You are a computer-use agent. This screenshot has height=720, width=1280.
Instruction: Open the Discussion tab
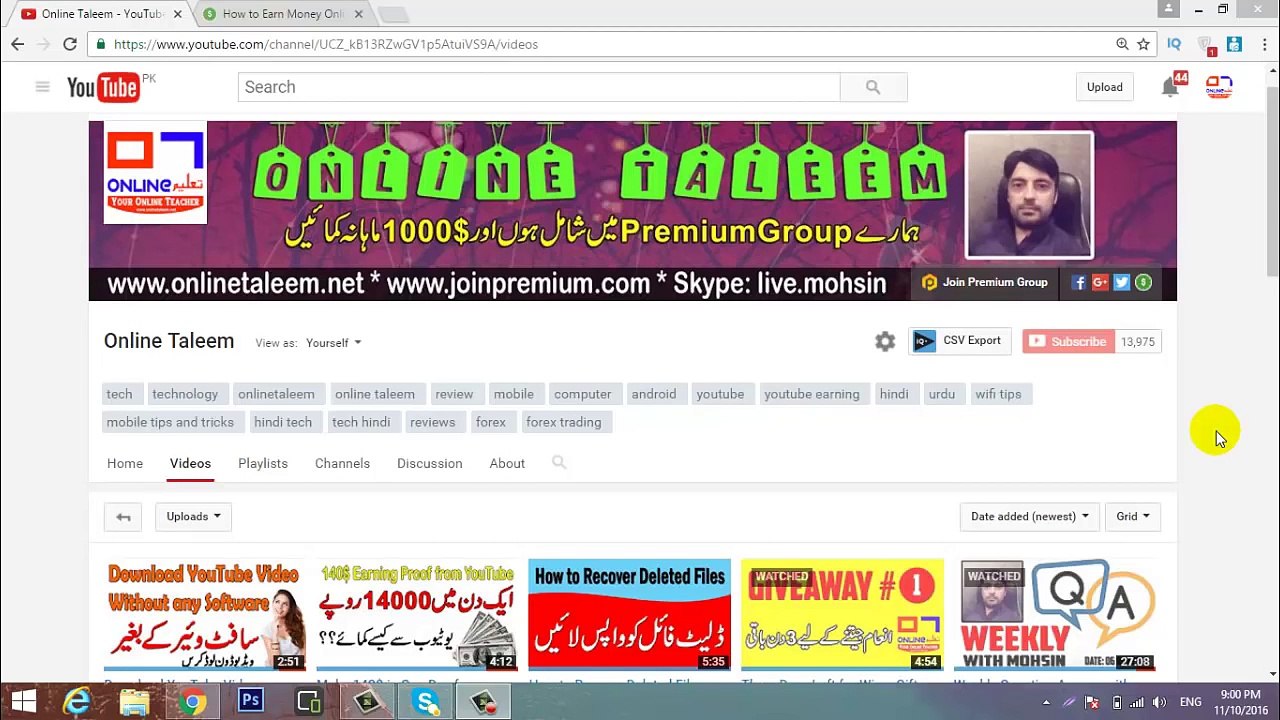coord(429,463)
